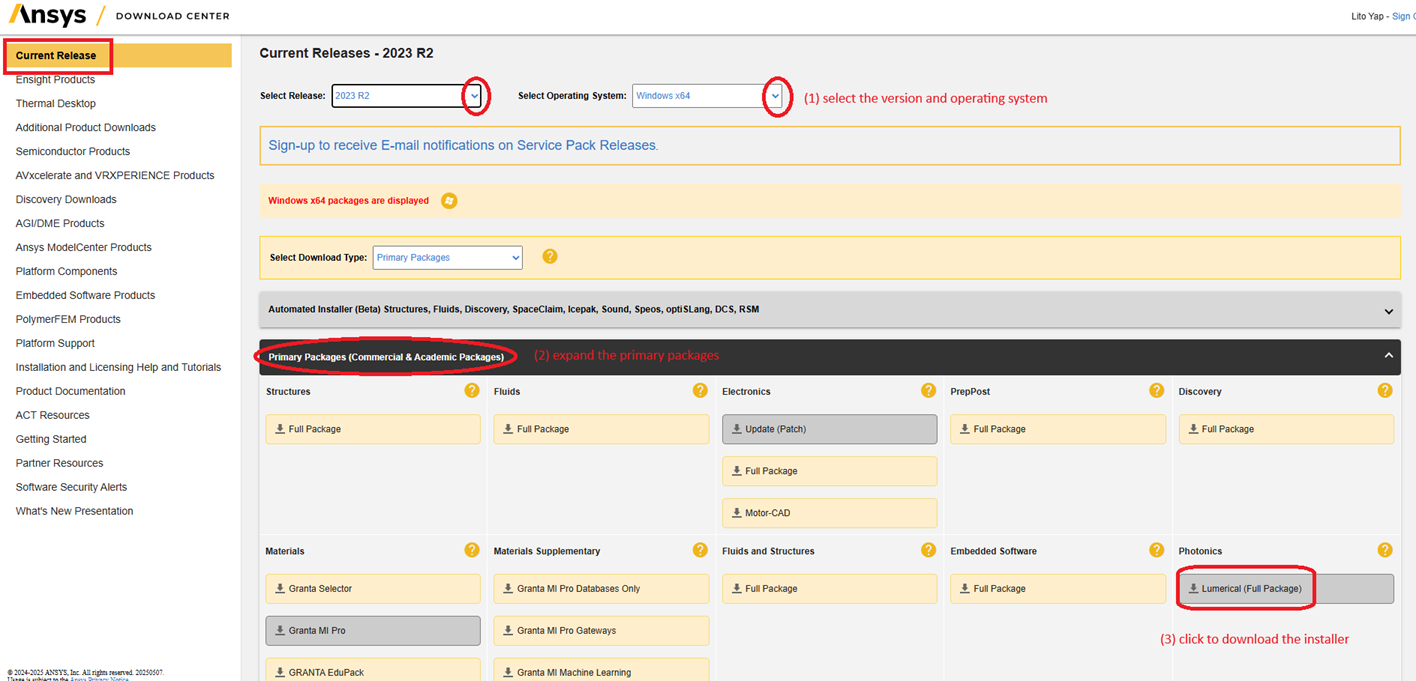Open AVxcelerate and VRXPERIENCE Products
This screenshot has width=1416, height=681.
pyautogui.click(x=115, y=175)
